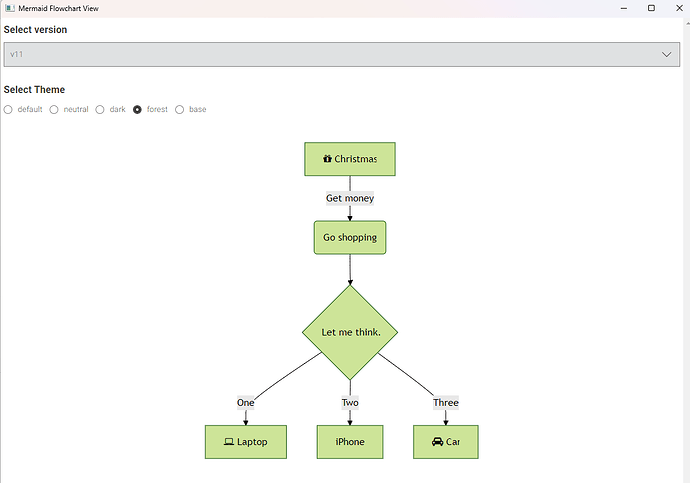Maximize the Mermaid Flowchart View window
The height and width of the screenshot is (483, 690).
[651, 8]
